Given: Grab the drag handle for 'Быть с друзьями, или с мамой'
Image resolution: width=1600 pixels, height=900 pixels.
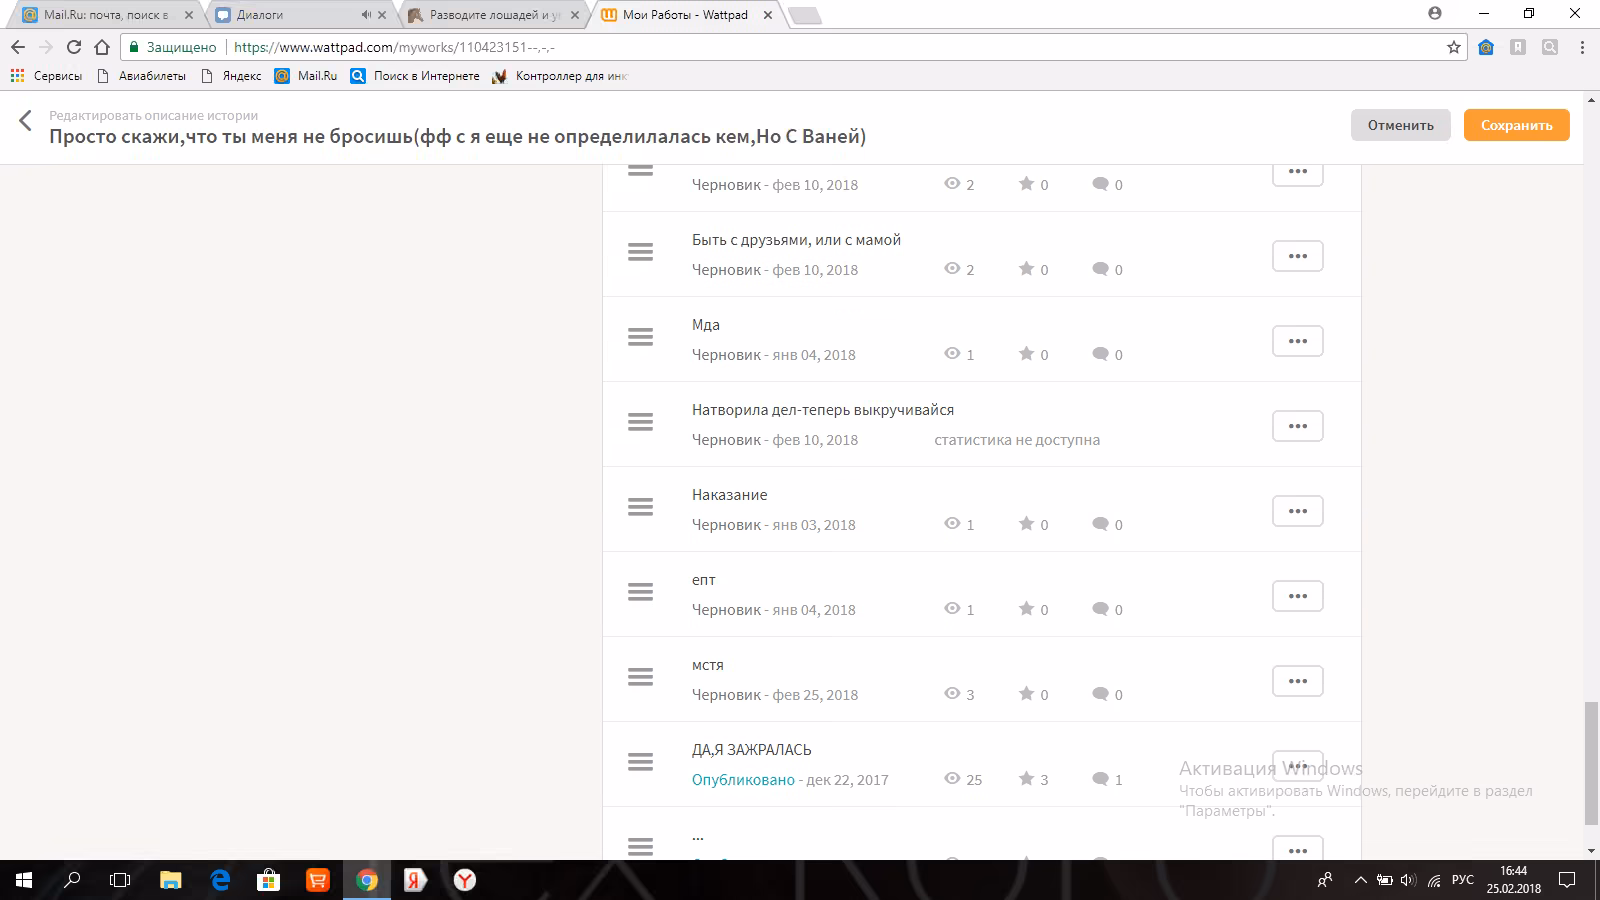Looking at the screenshot, I should tap(640, 252).
